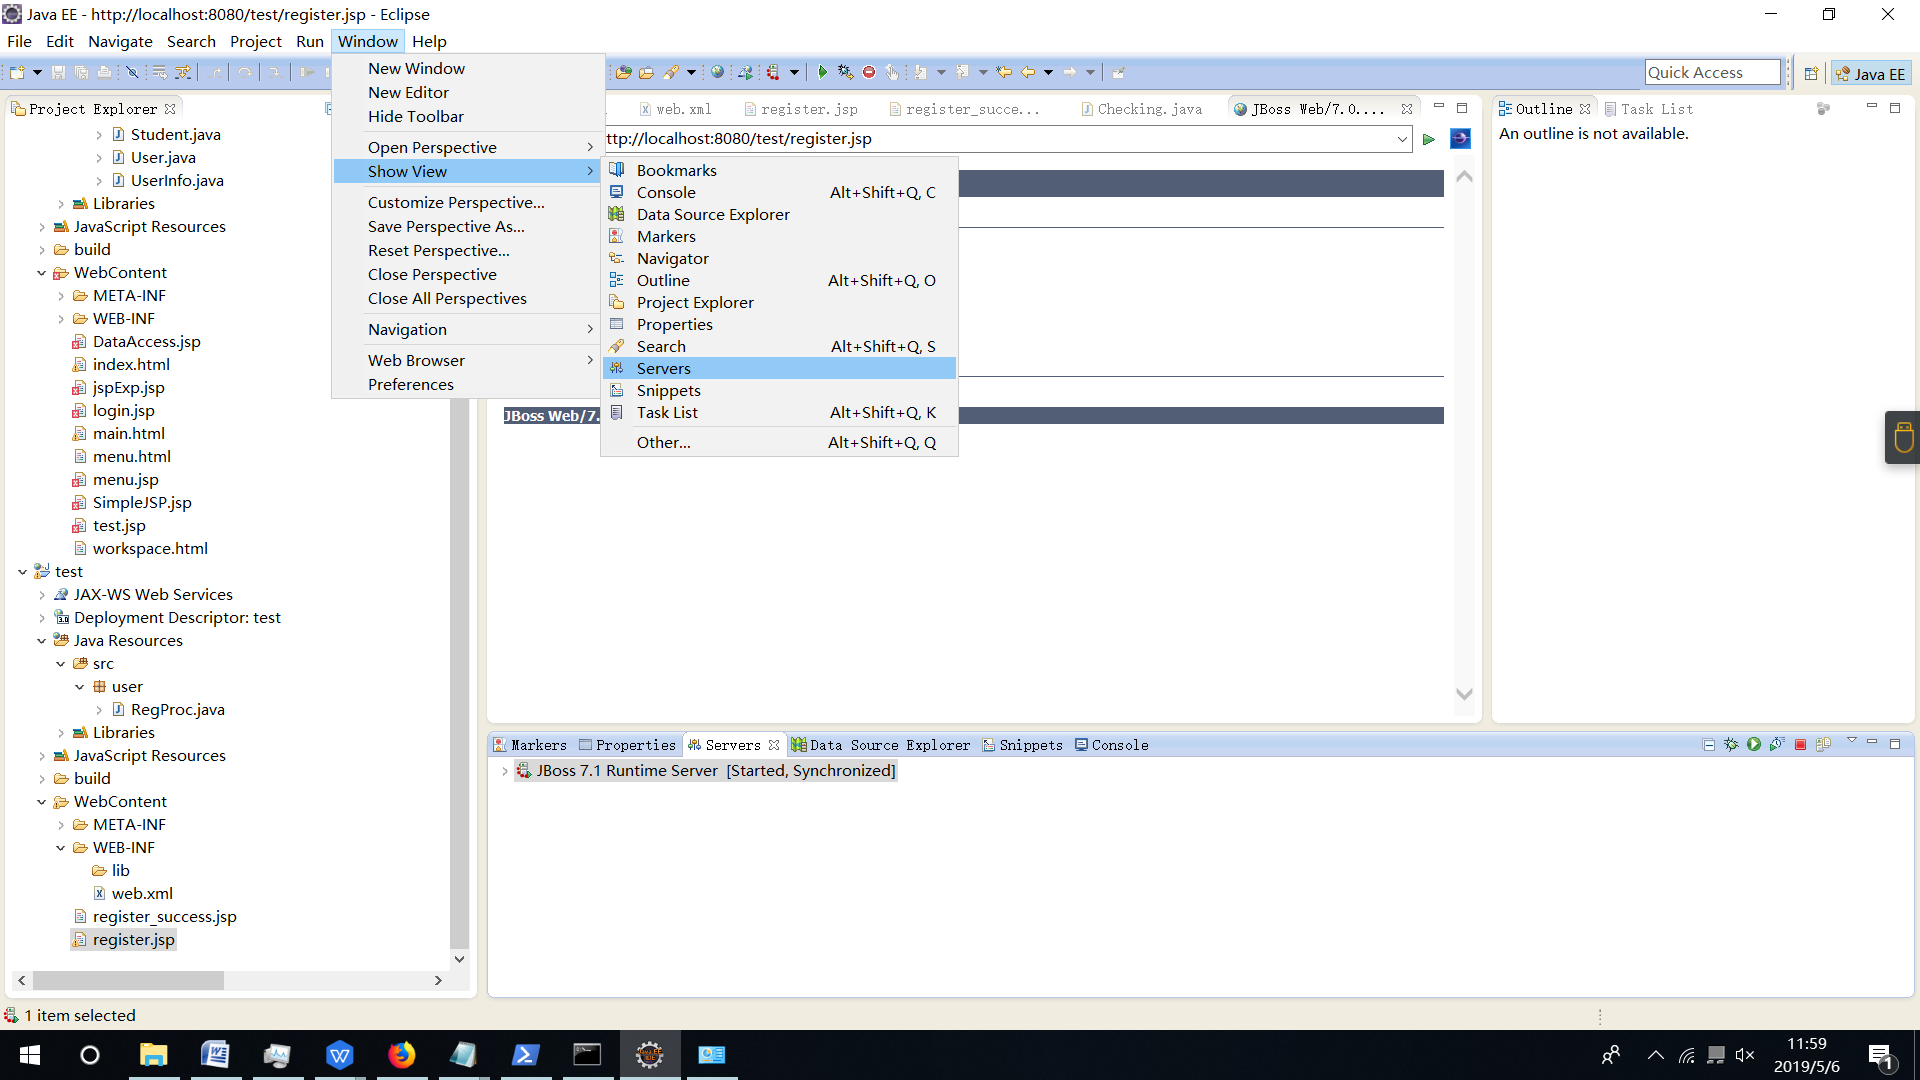Start server in profiling mode icon
The image size is (1920, 1080).
click(1777, 745)
